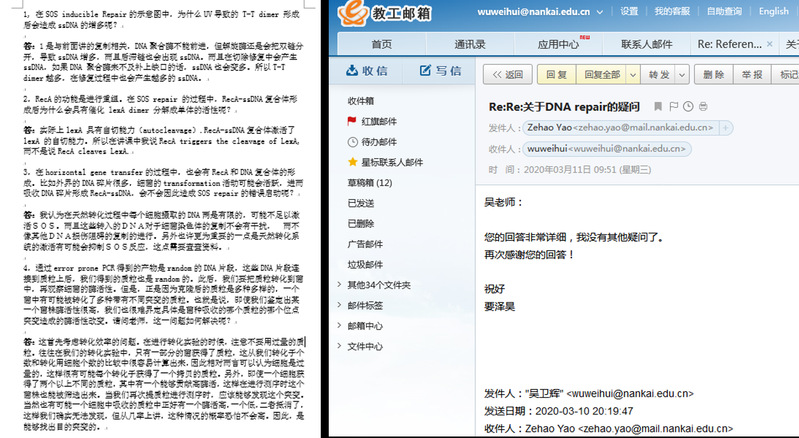Click the 返回 (back) button
Viewport: 799px width, 438px height.
pyautogui.click(x=507, y=75)
